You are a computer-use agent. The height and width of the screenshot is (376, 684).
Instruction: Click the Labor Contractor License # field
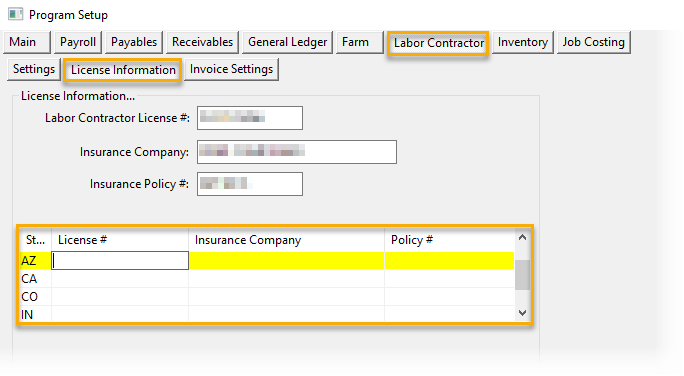pyautogui.click(x=250, y=118)
